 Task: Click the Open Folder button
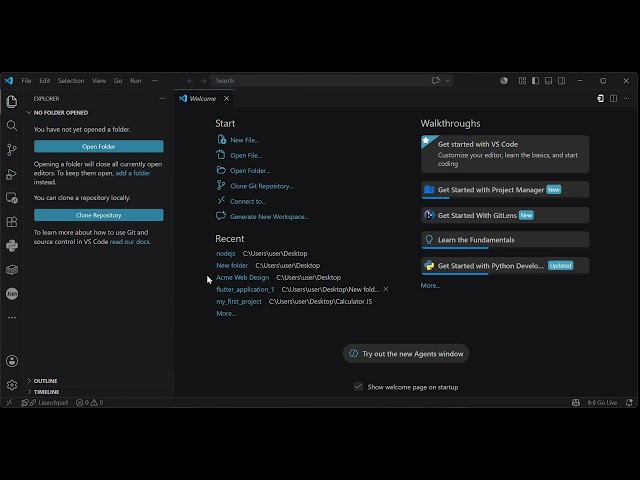[99, 147]
